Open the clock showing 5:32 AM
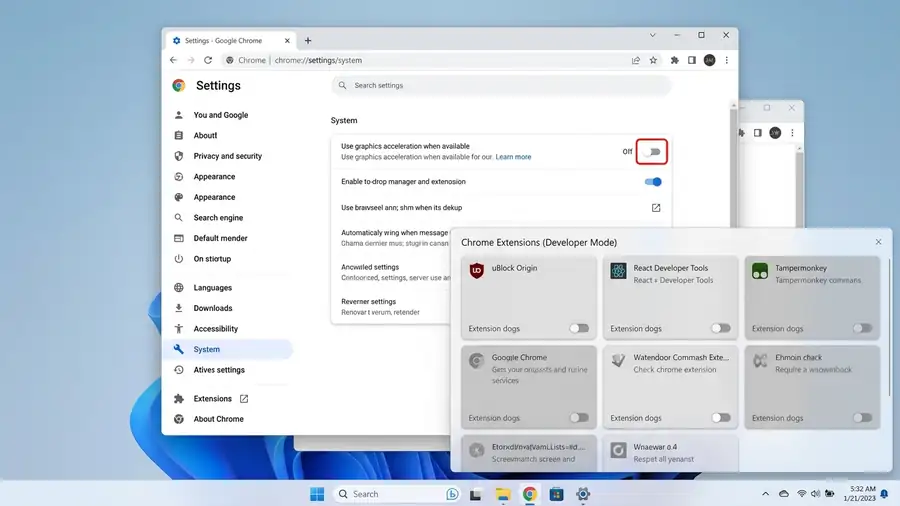Image resolution: width=900 pixels, height=506 pixels. (860, 493)
